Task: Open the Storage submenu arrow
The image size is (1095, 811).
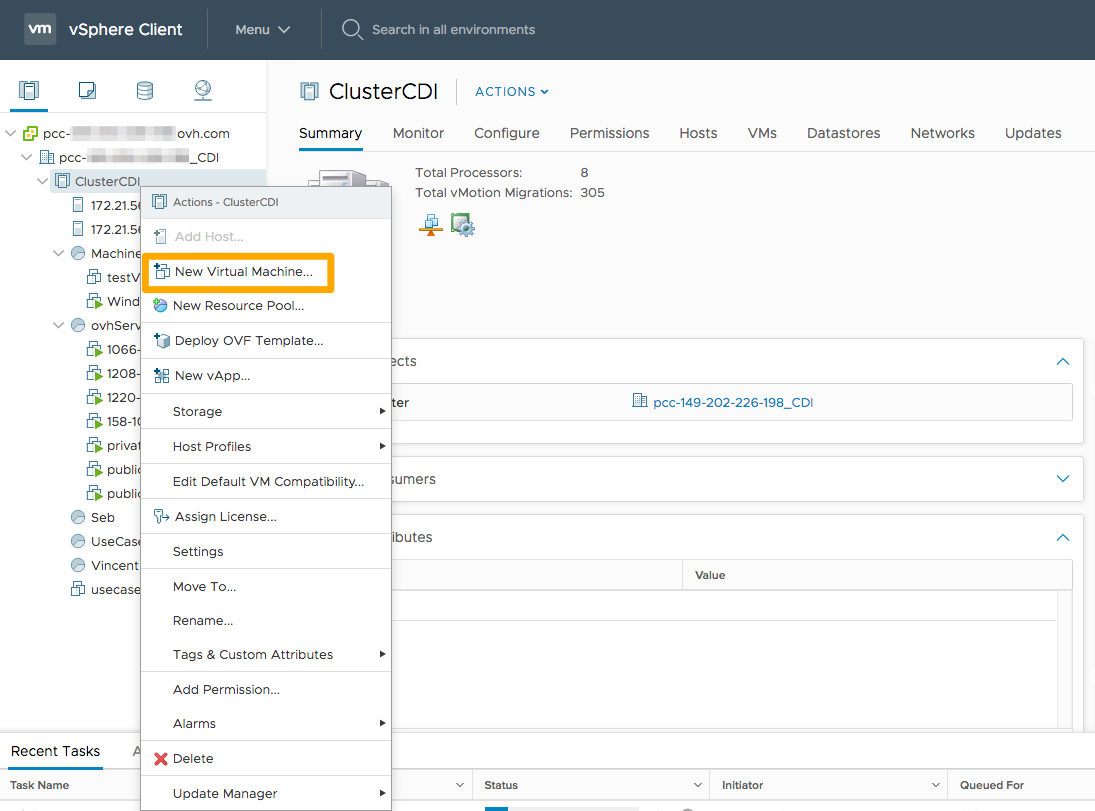Action: (382, 411)
